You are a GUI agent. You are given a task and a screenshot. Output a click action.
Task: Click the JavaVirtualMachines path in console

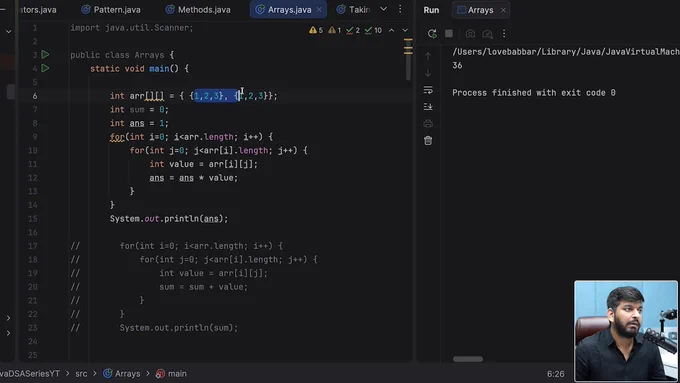pos(566,52)
